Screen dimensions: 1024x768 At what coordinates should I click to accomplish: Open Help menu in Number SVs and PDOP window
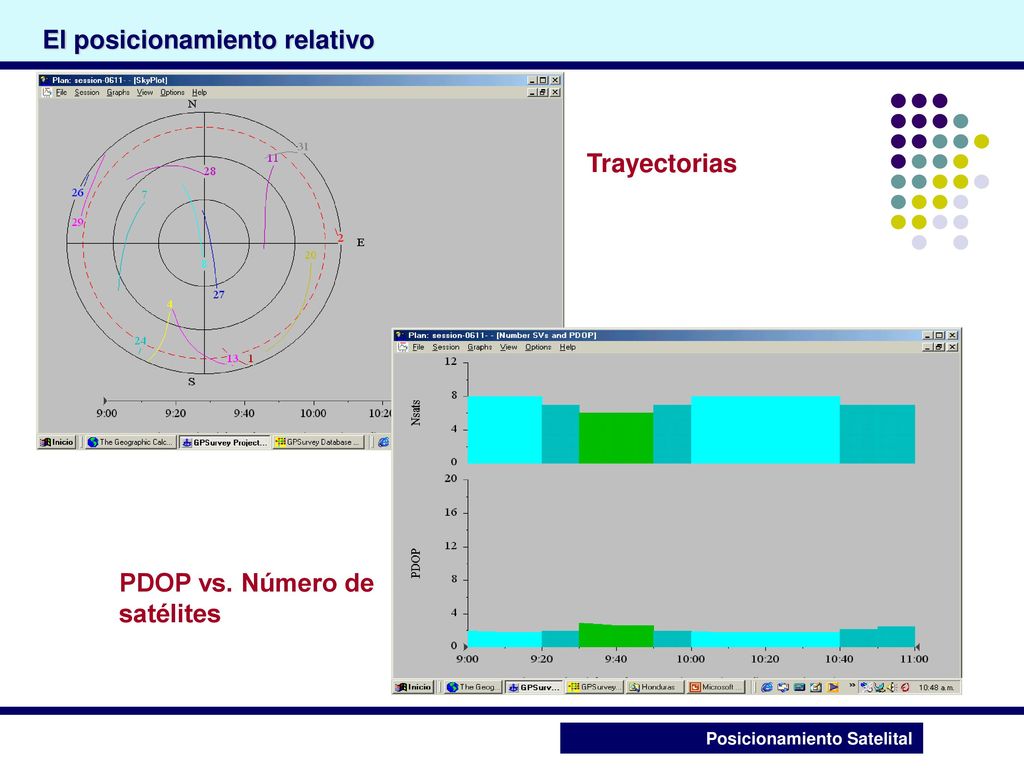click(x=568, y=347)
